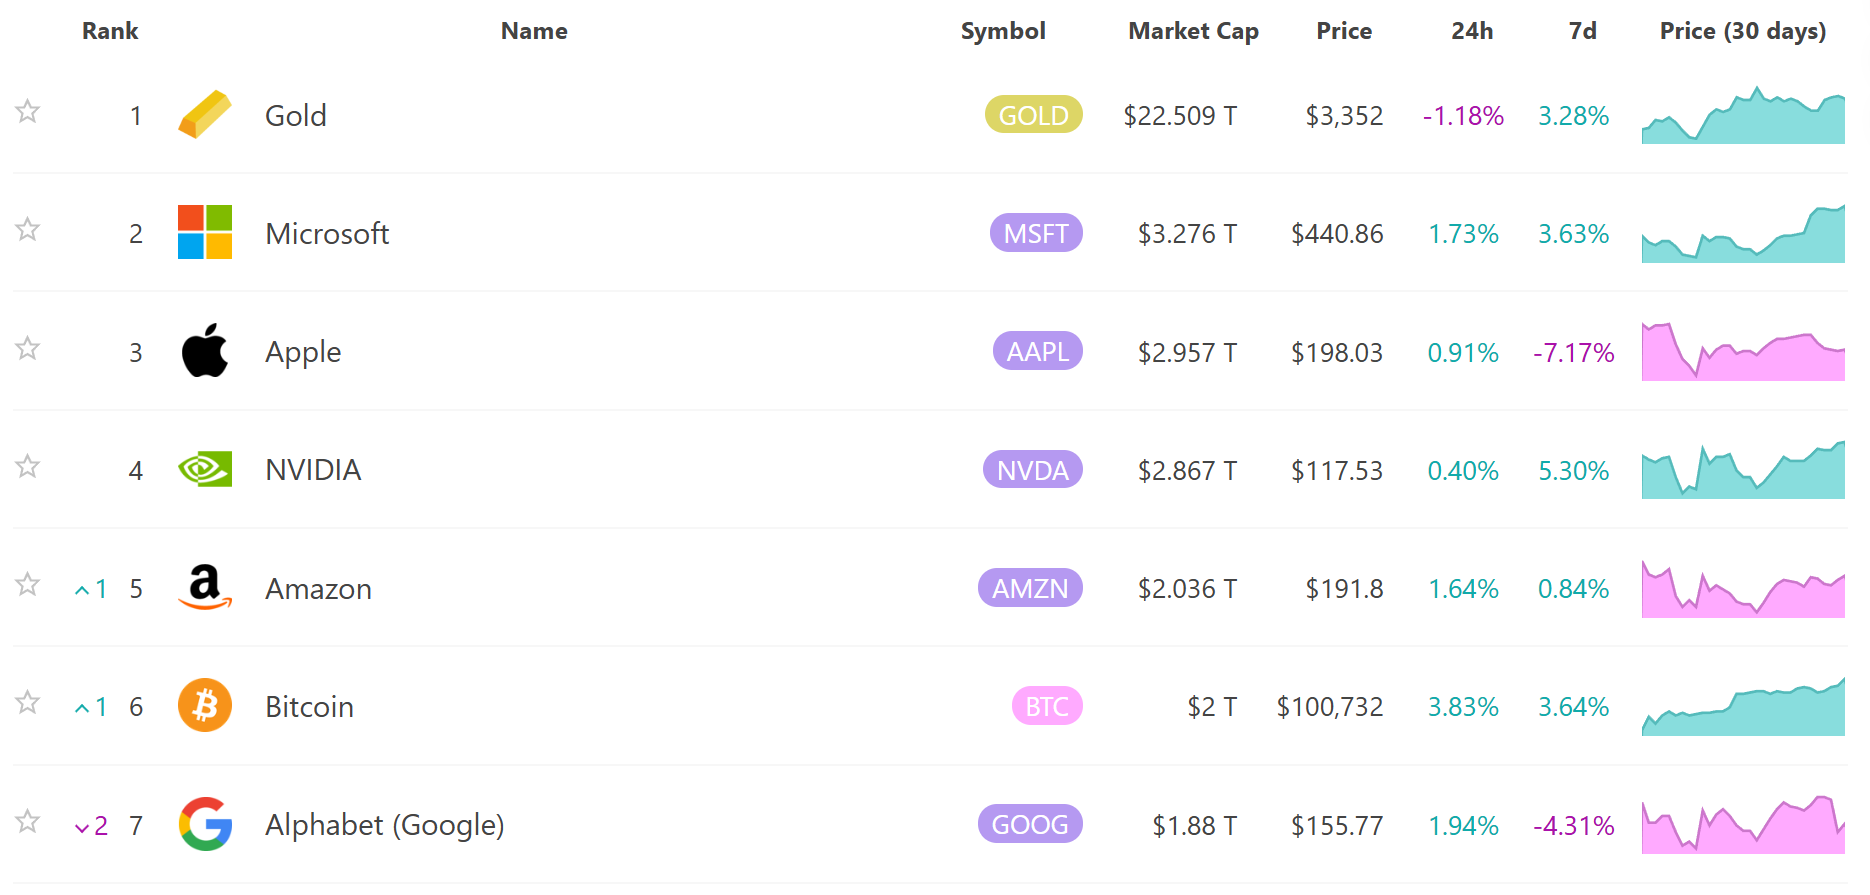Click the BTC symbol badge
This screenshot has width=1870, height=895.
coord(1047,706)
